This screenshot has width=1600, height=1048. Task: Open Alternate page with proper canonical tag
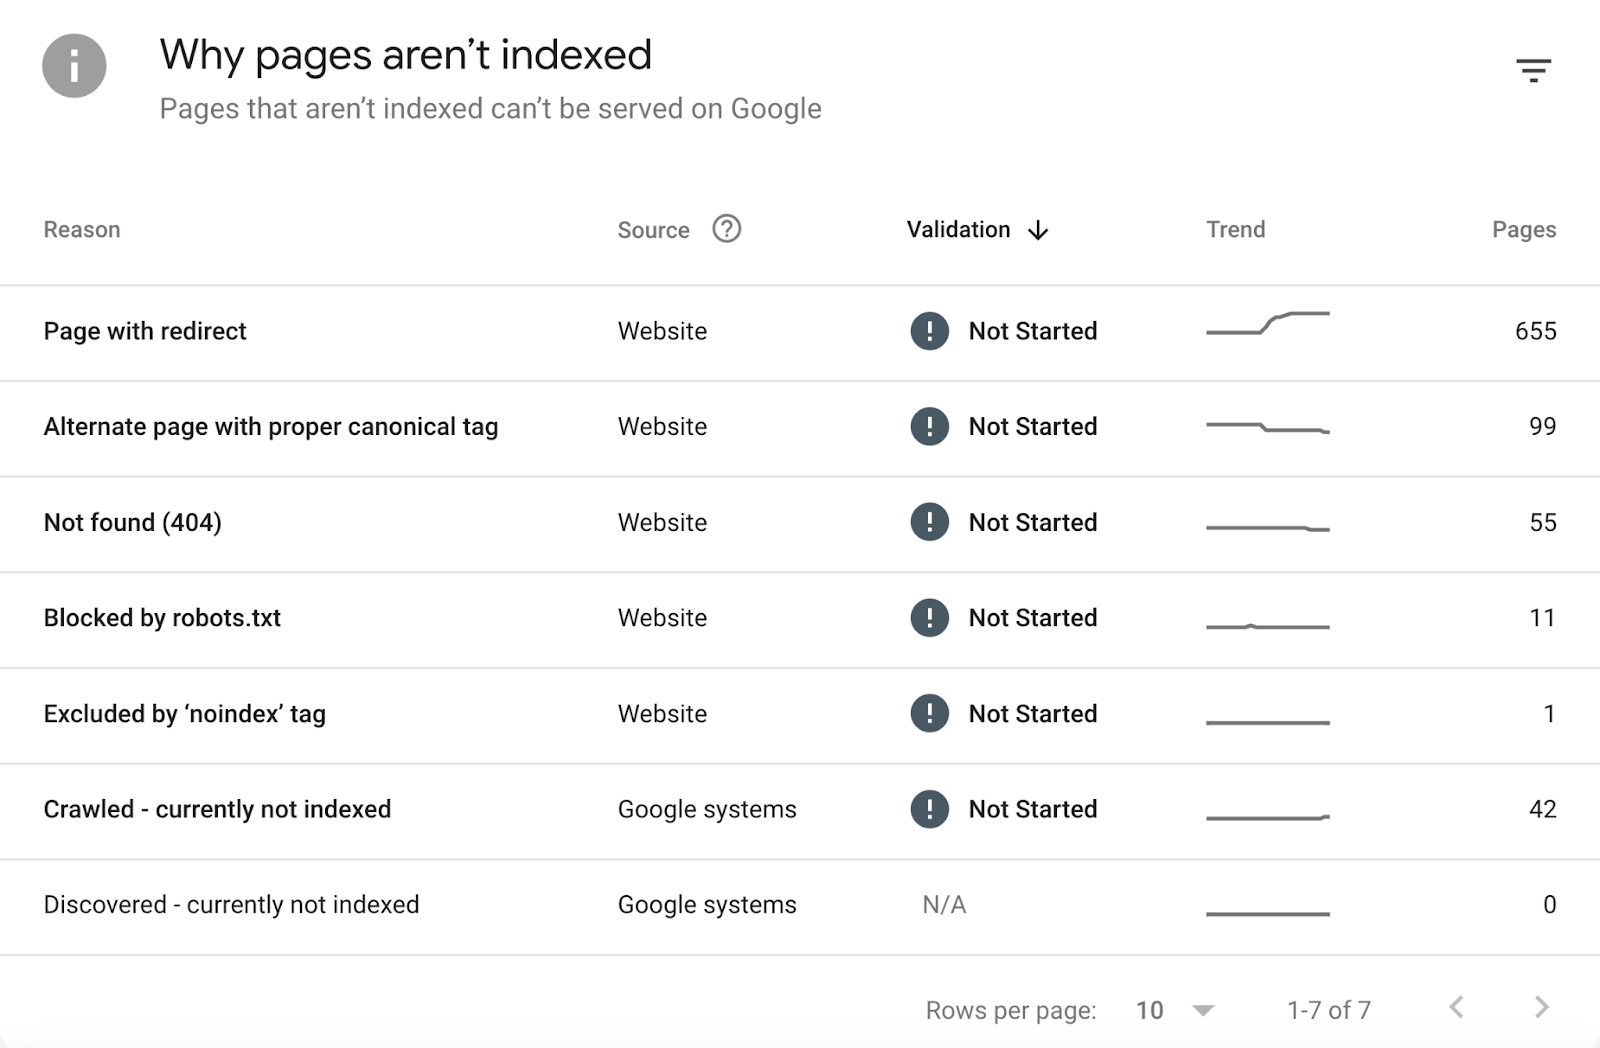(271, 427)
